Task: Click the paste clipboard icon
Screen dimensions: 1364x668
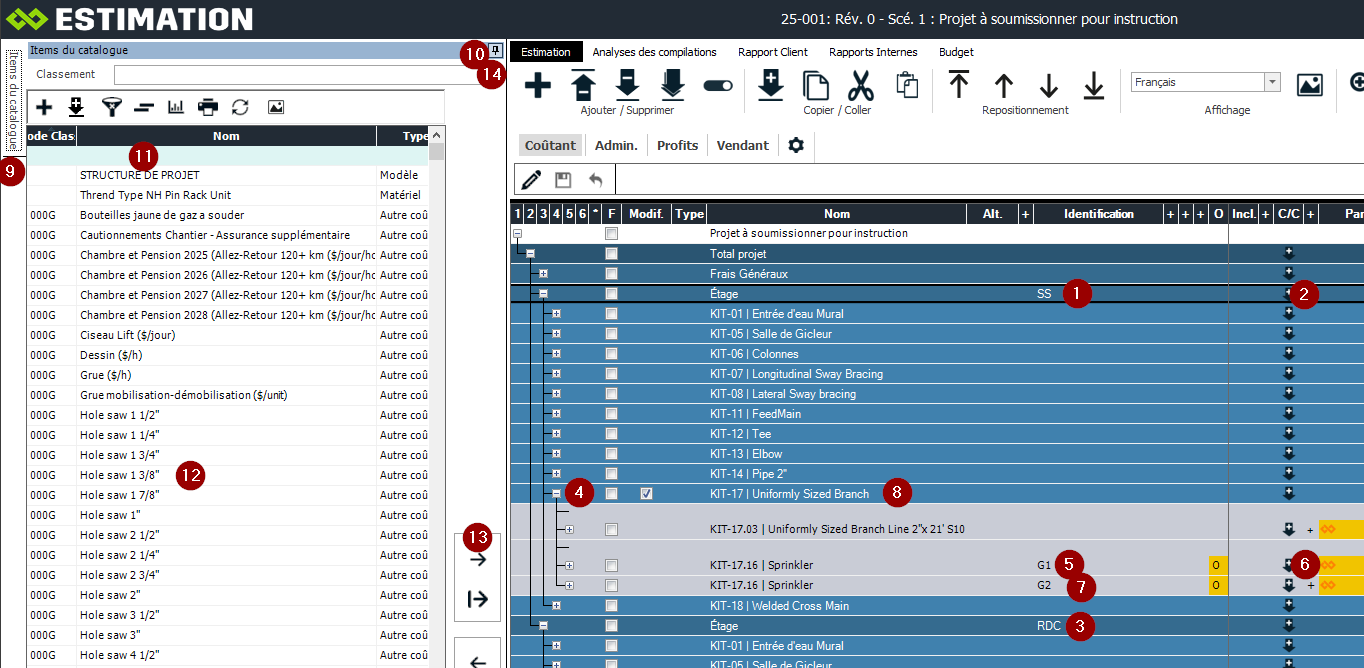Action: click(x=907, y=86)
